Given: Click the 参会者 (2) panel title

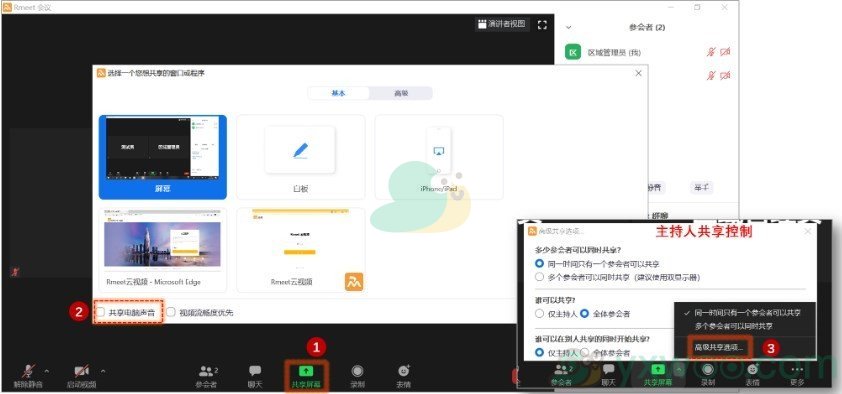Looking at the screenshot, I should click(x=647, y=27).
